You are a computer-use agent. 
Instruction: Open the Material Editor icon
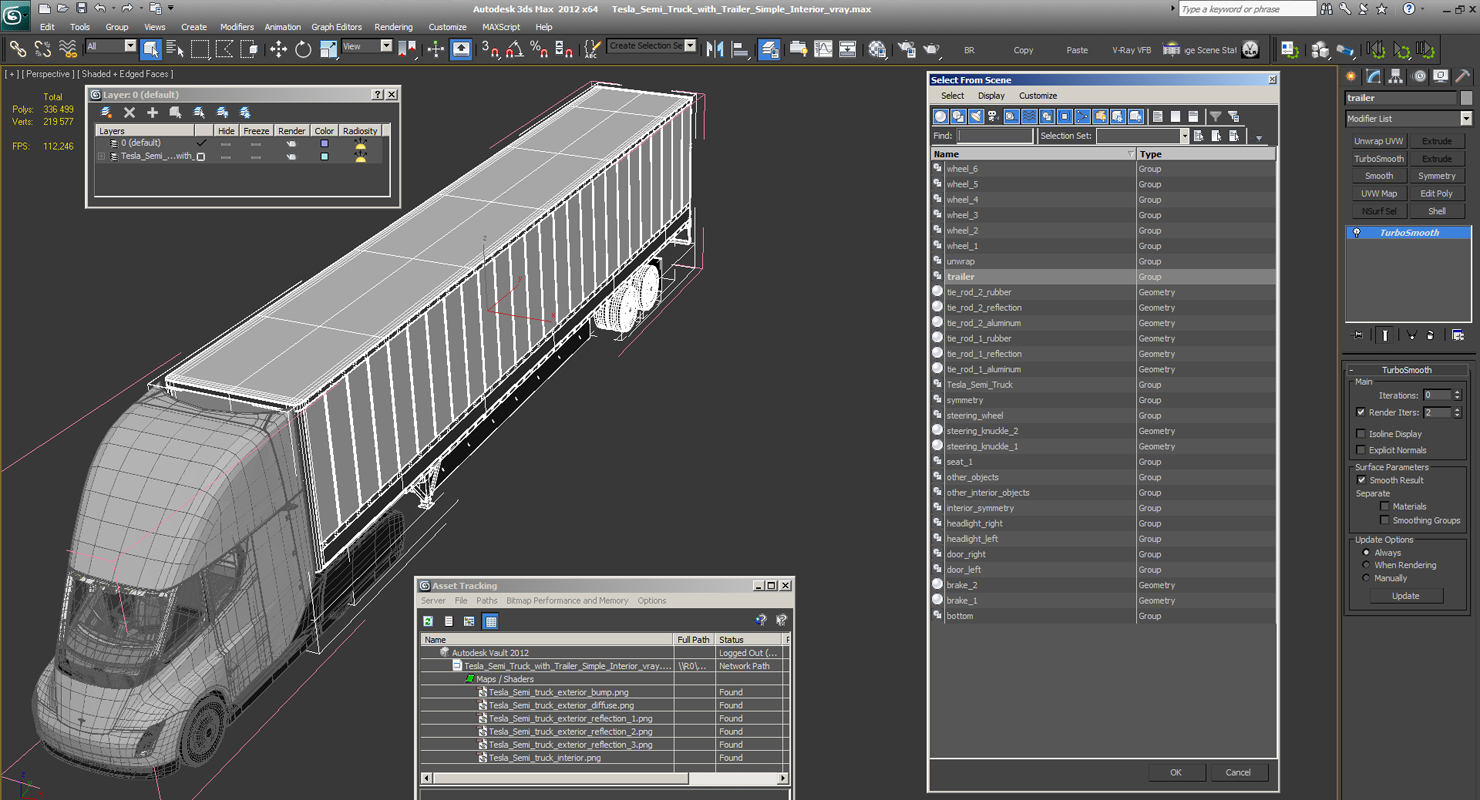[x=877, y=48]
